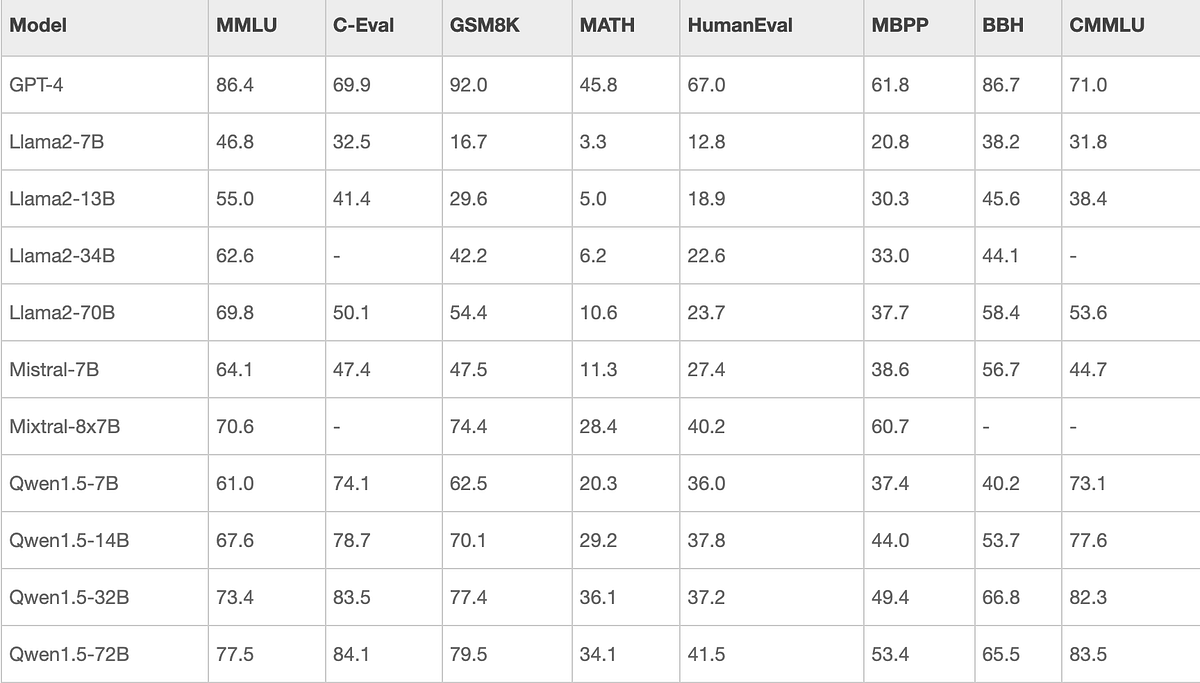The image size is (1200, 683).
Task: Select Llama2-70B BBH value 58.4
Action: [1001, 313]
